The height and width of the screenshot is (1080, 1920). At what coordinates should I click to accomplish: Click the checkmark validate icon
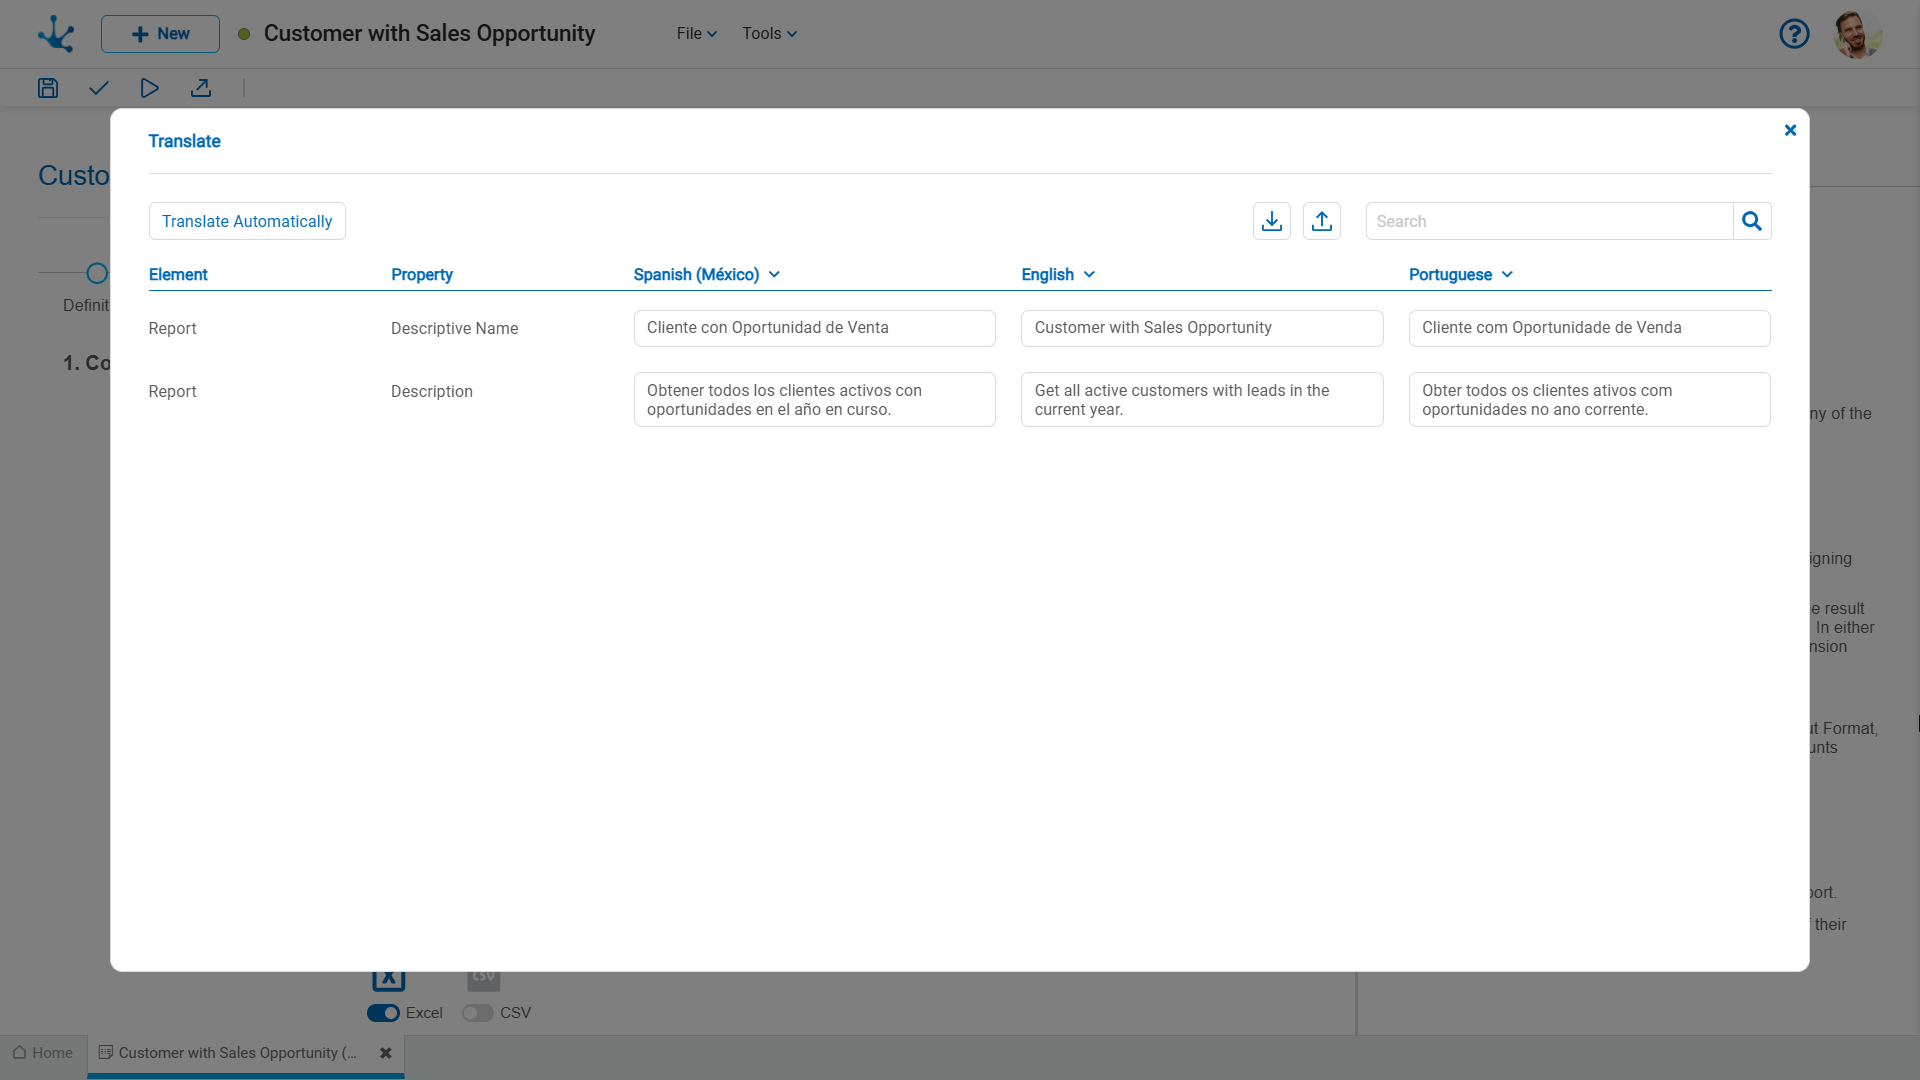click(x=98, y=88)
